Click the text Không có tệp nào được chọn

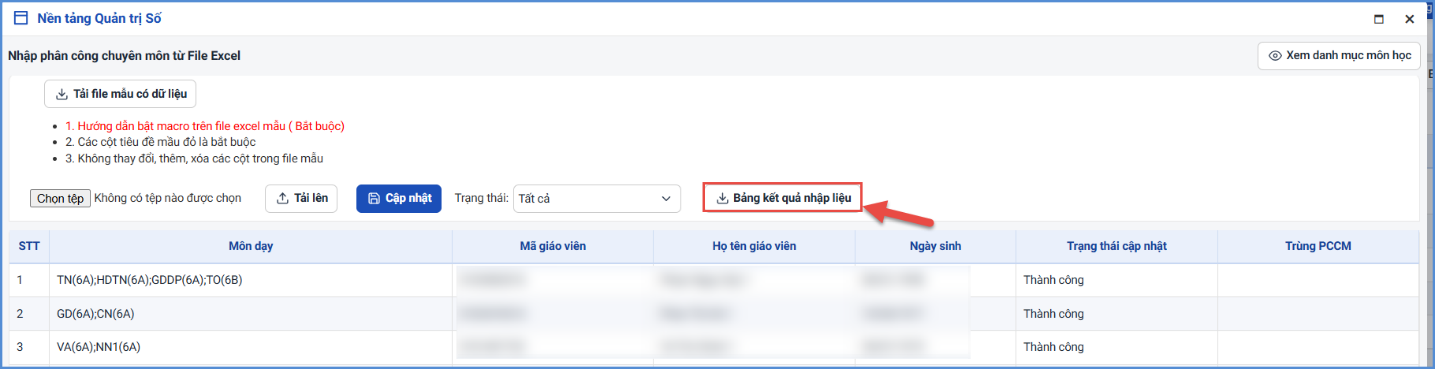168,198
